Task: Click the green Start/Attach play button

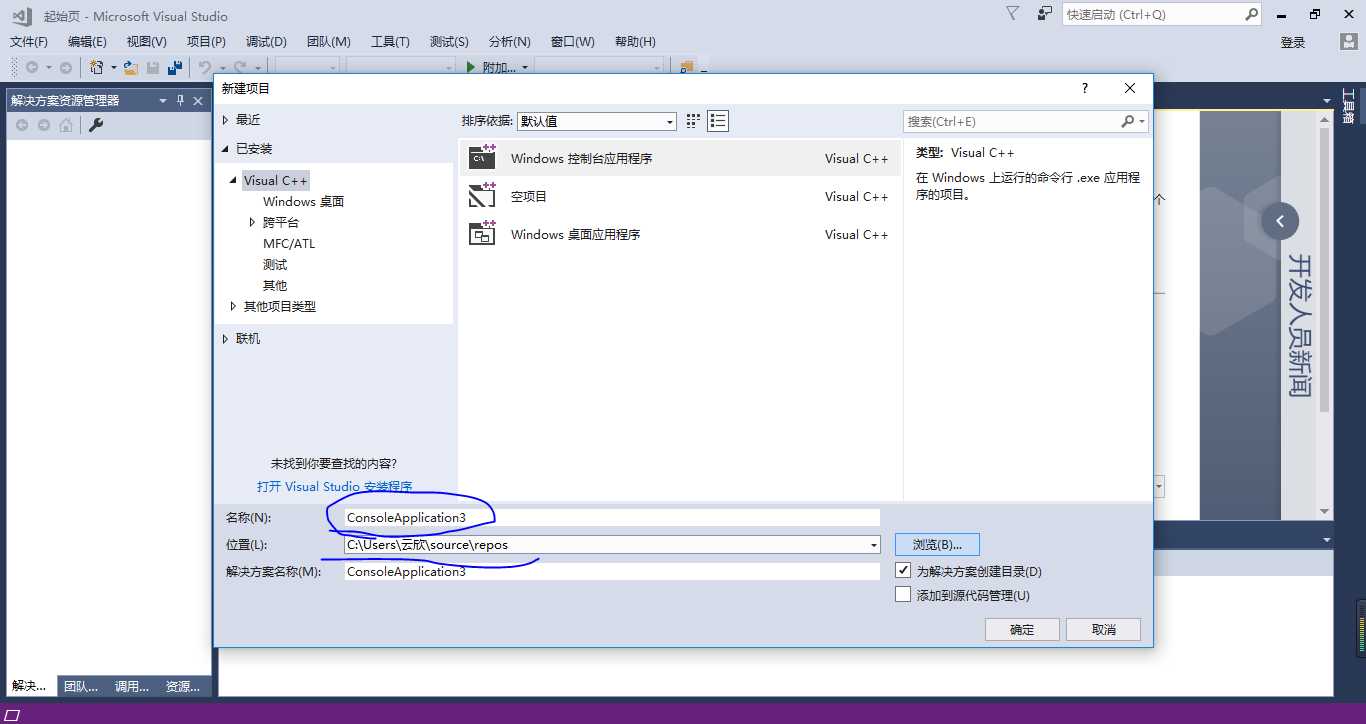Action: (x=471, y=68)
